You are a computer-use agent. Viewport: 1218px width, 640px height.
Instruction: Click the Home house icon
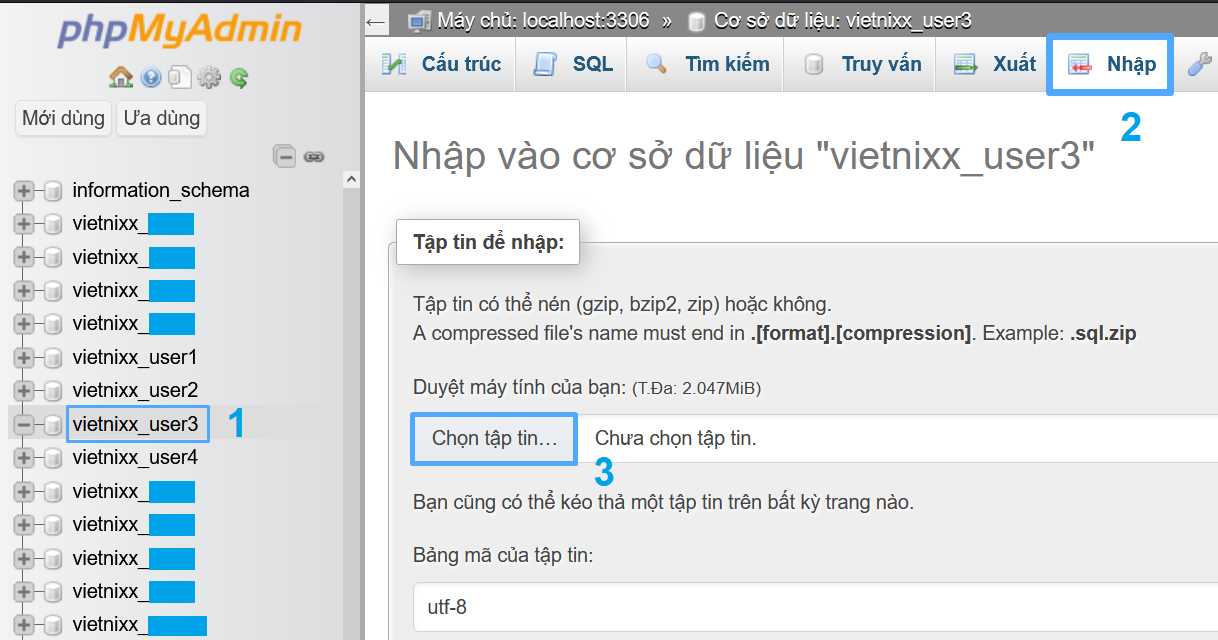(121, 77)
